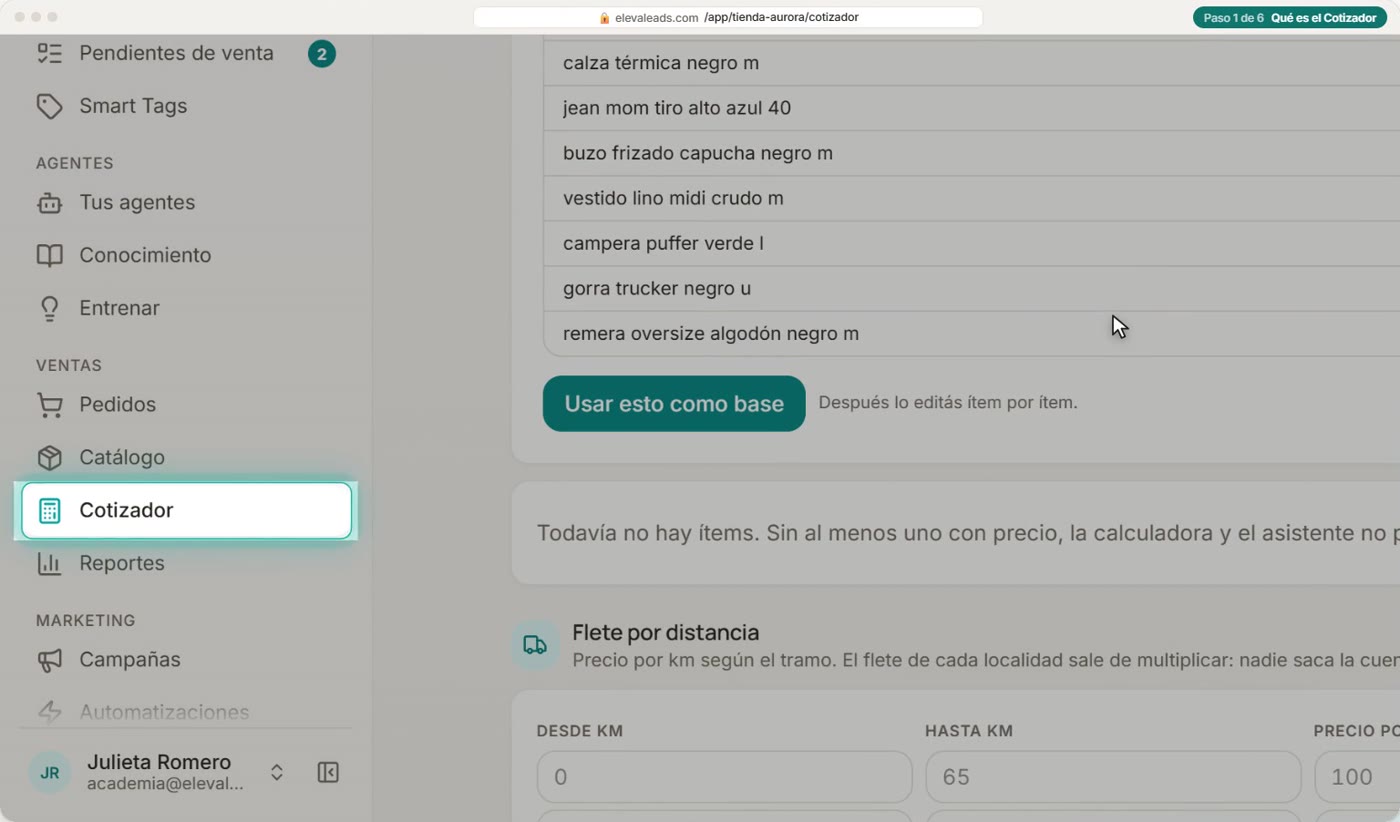Click the Desde km input field
This screenshot has height=822, width=1400.
point(725,777)
